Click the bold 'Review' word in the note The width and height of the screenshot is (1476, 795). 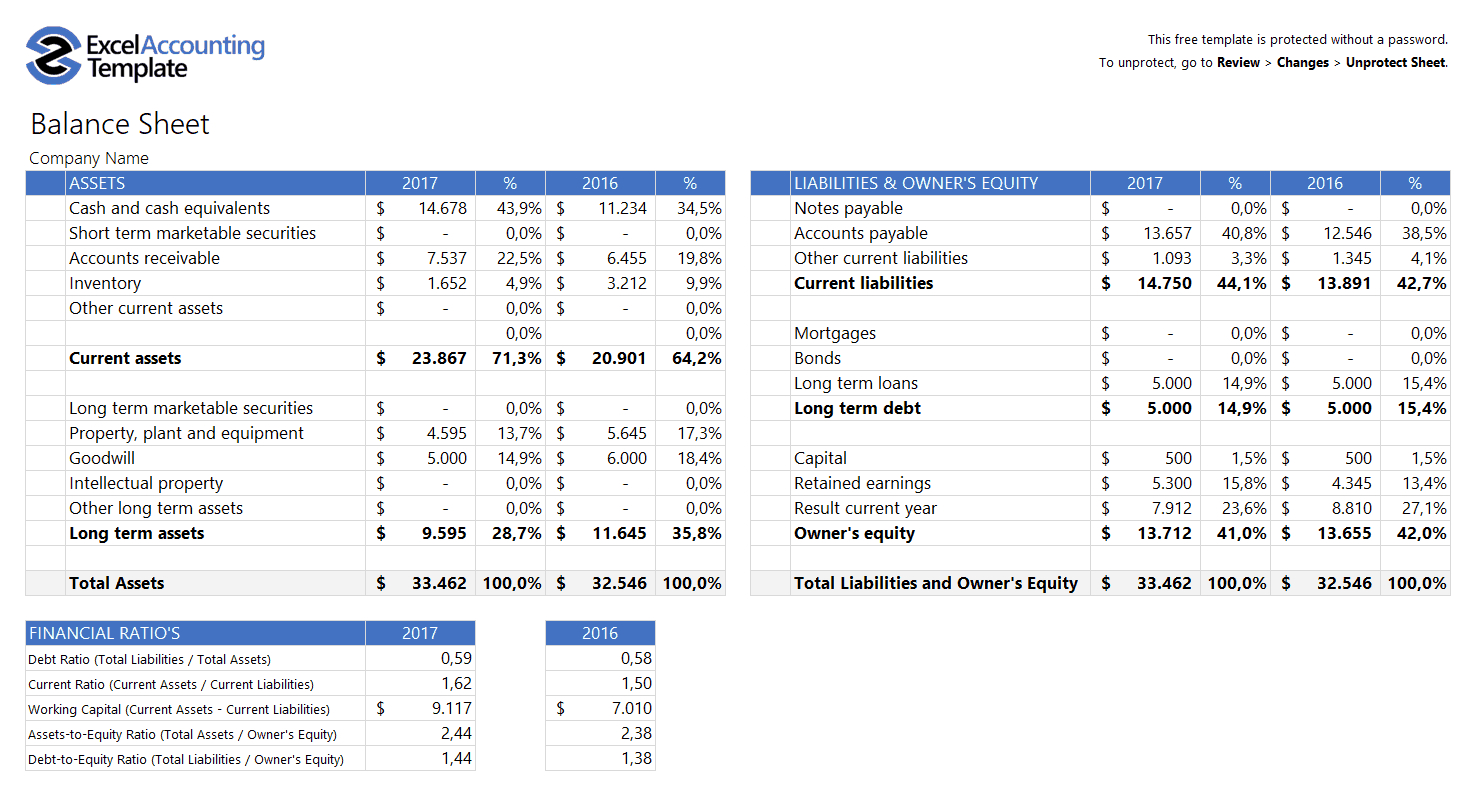tap(1238, 62)
